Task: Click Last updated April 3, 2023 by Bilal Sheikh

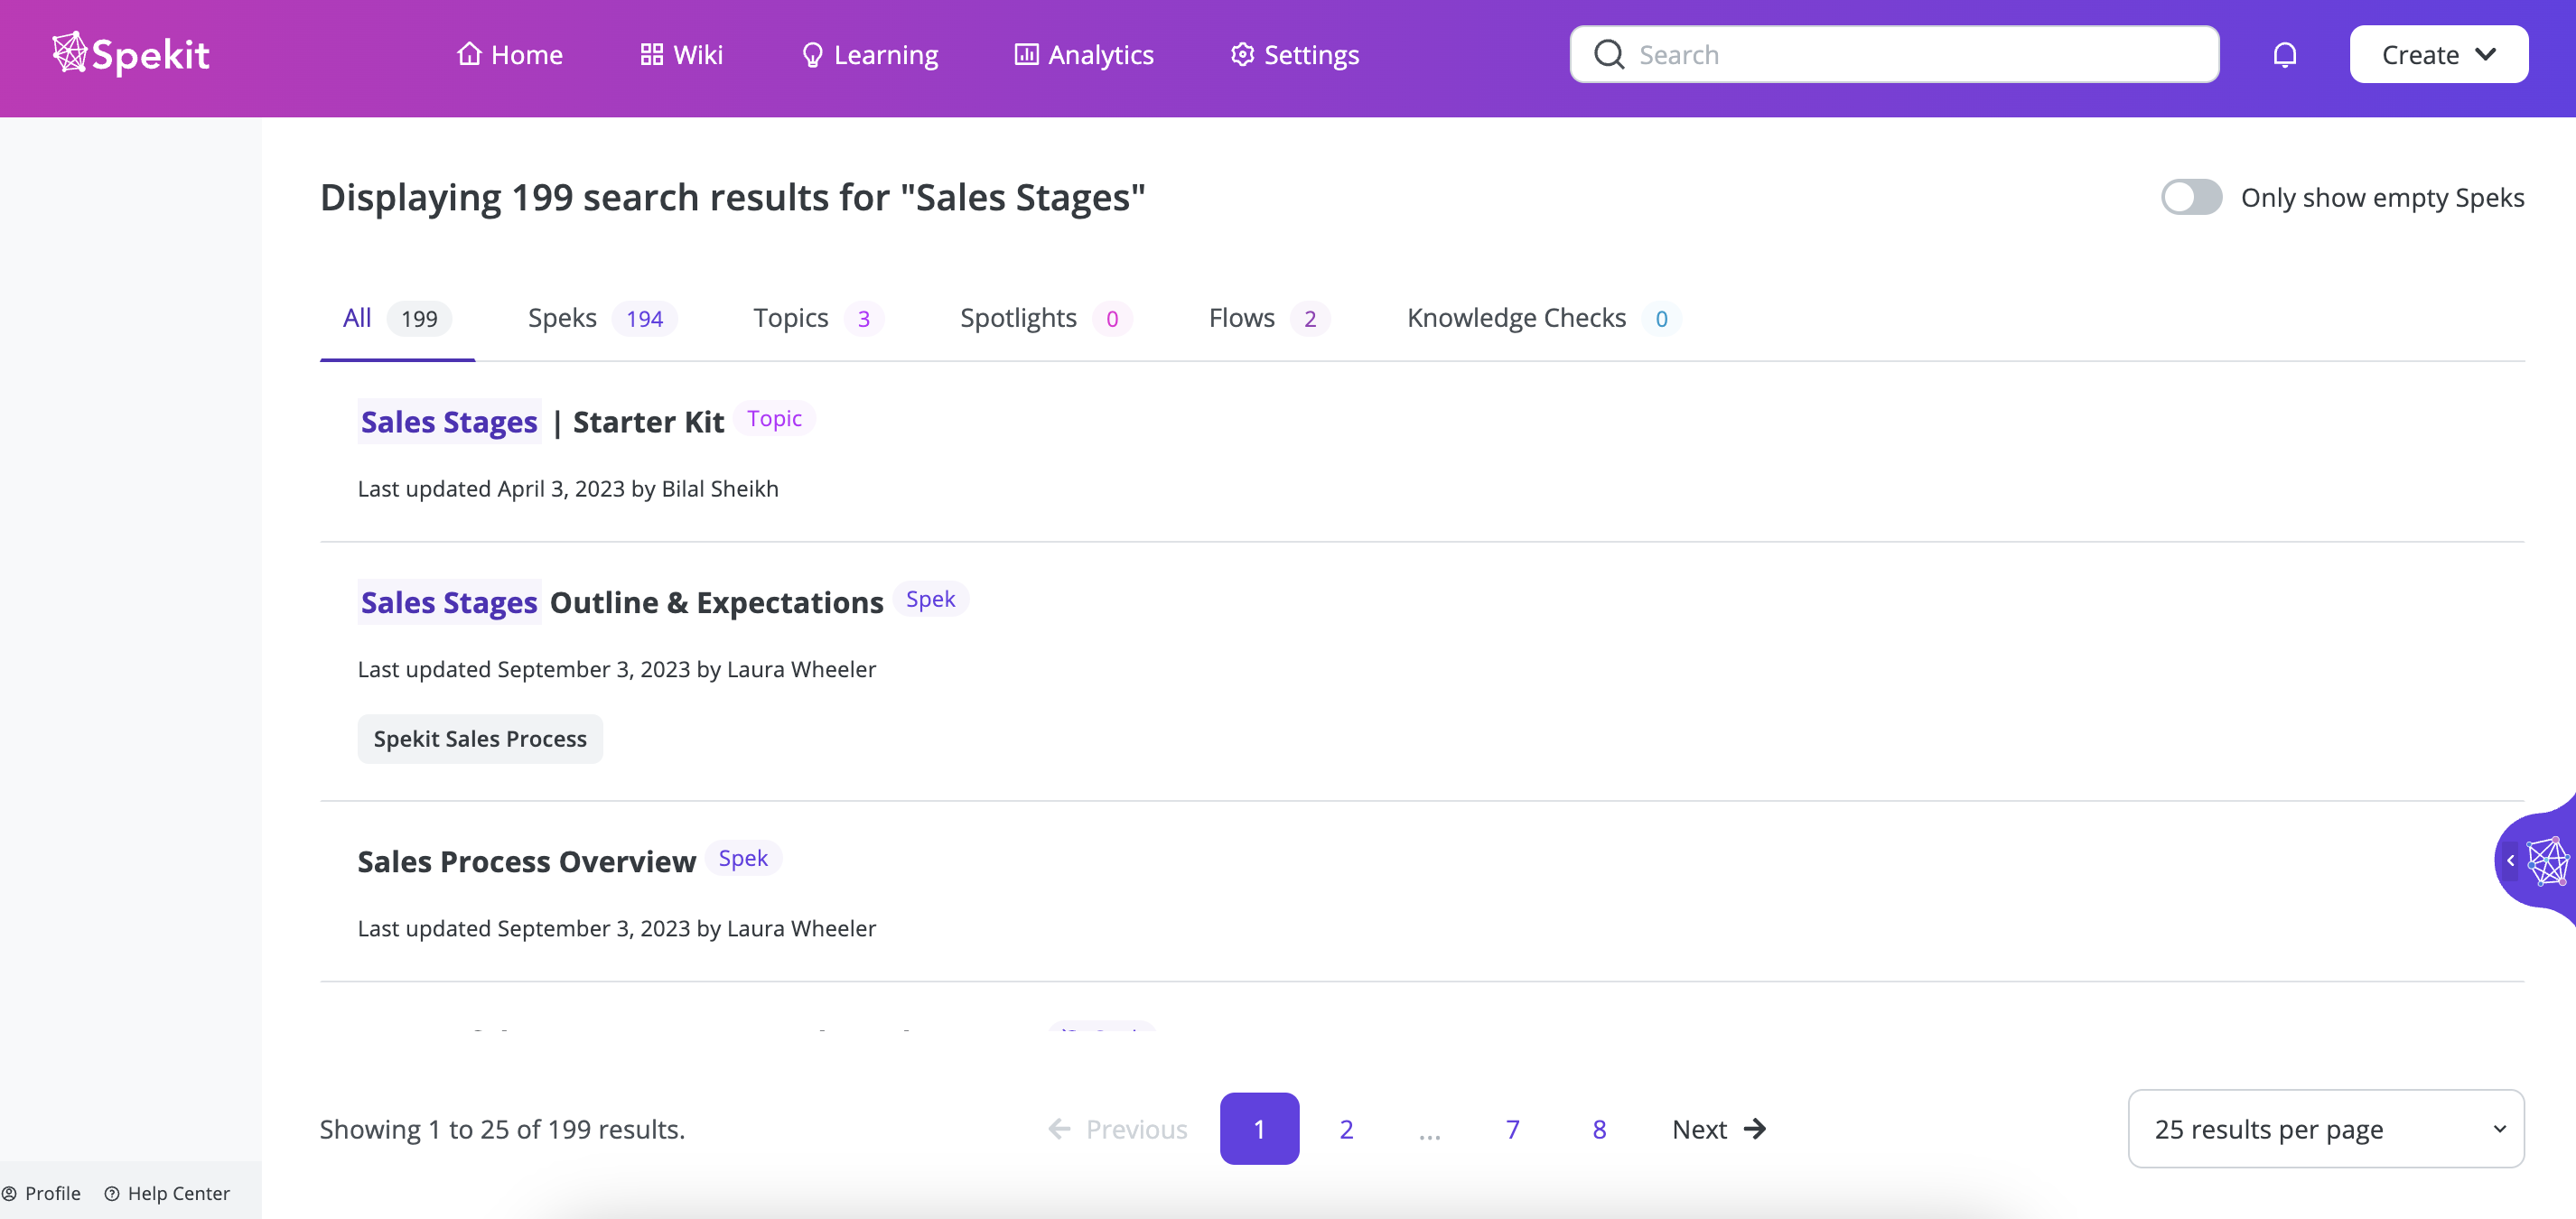Action: pos(568,488)
